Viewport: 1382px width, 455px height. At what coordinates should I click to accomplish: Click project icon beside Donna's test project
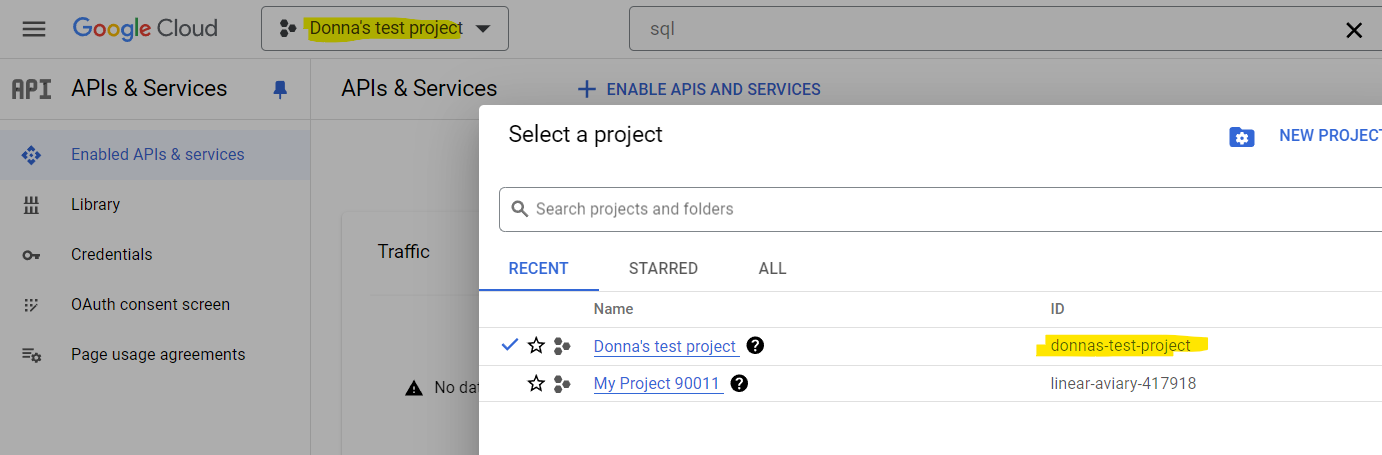click(562, 346)
